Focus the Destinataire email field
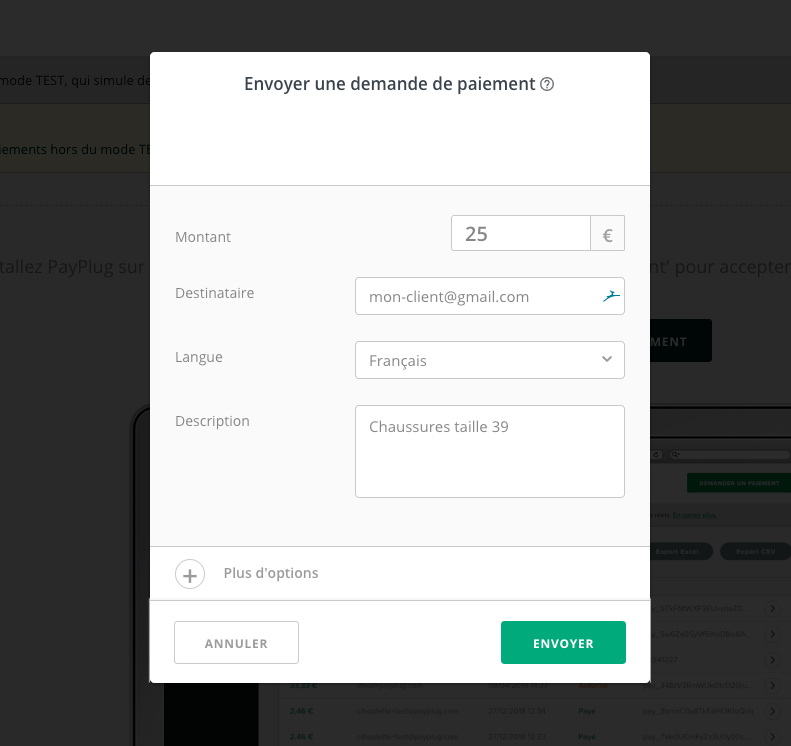This screenshot has width=791, height=746. 478,296
